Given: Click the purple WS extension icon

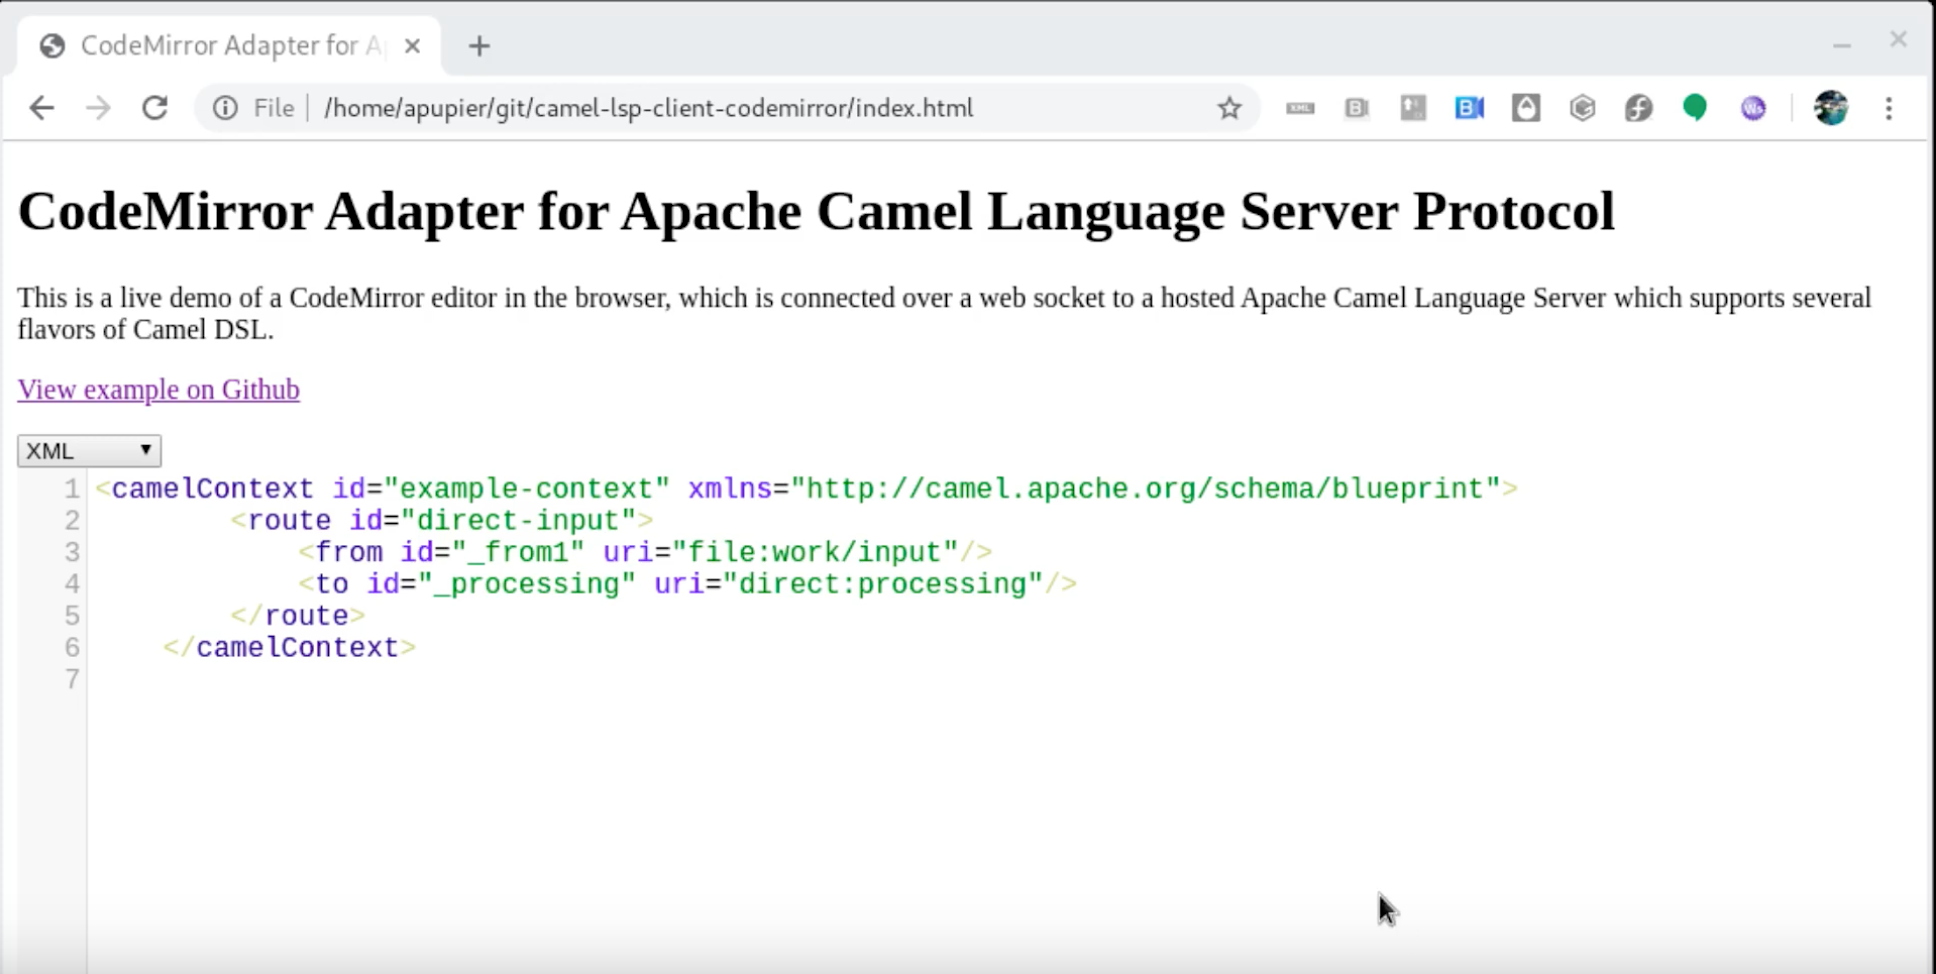Looking at the screenshot, I should tap(1752, 108).
